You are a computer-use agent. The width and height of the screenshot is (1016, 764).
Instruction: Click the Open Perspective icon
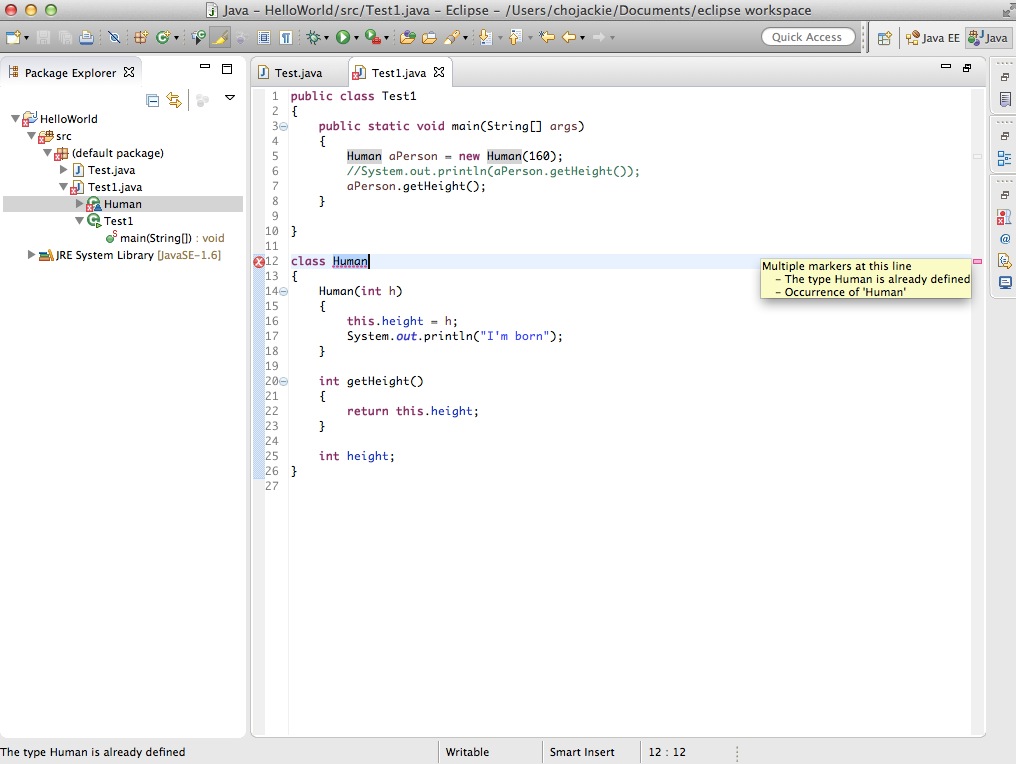(884, 37)
